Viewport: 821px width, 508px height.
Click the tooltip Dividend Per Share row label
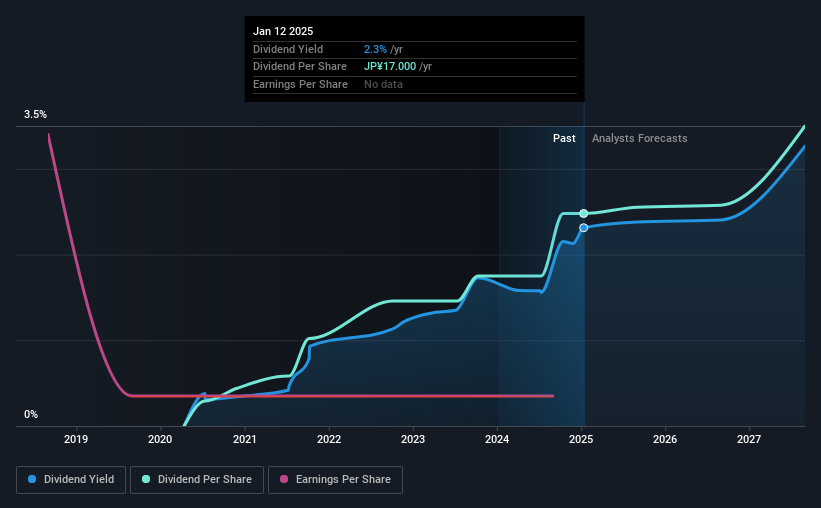click(x=299, y=67)
